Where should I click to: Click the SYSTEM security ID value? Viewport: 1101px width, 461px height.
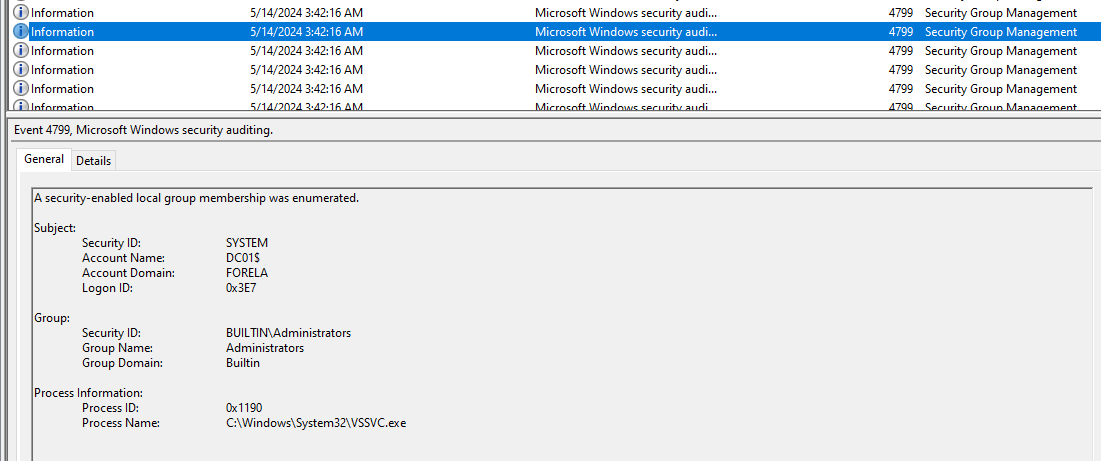pyautogui.click(x=247, y=243)
